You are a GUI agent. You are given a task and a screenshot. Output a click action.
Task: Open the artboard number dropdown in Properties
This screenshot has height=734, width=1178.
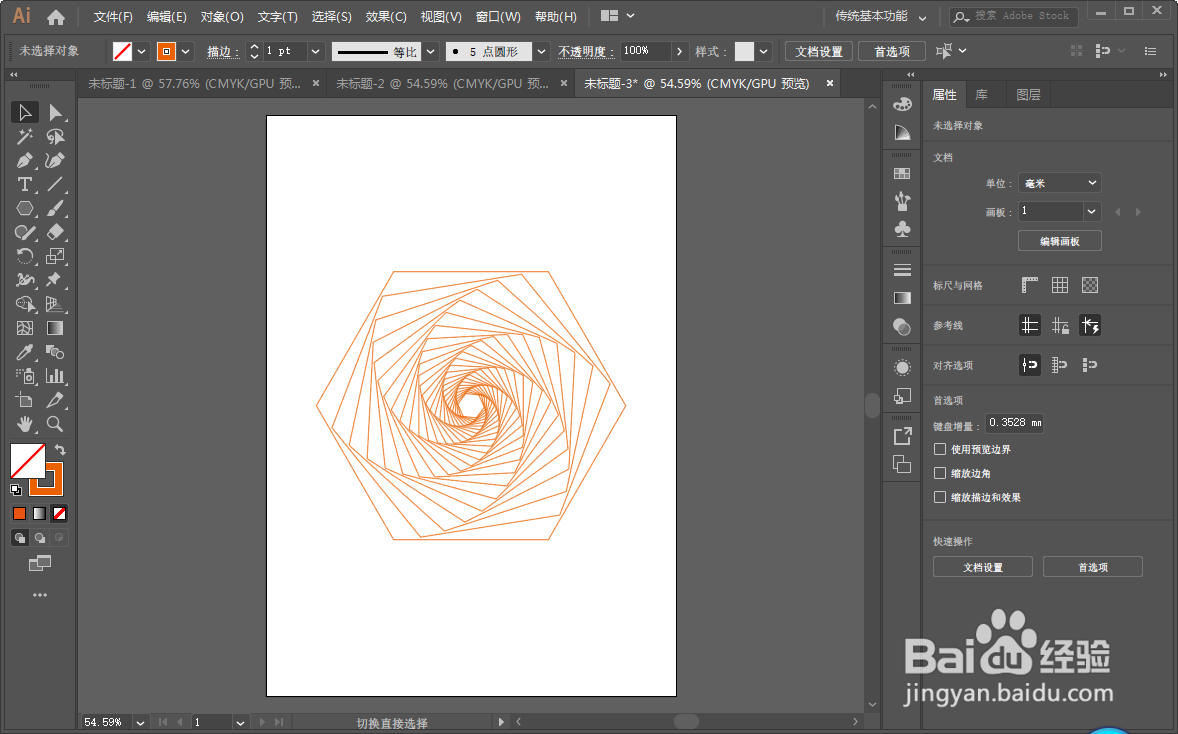pos(1092,211)
